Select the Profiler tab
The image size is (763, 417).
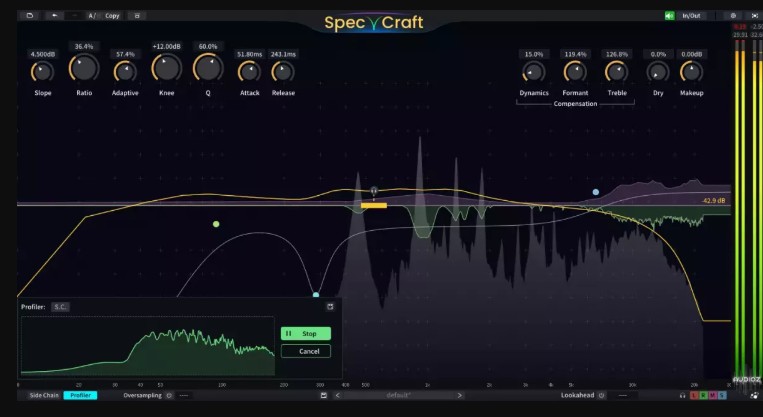pos(80,396)
